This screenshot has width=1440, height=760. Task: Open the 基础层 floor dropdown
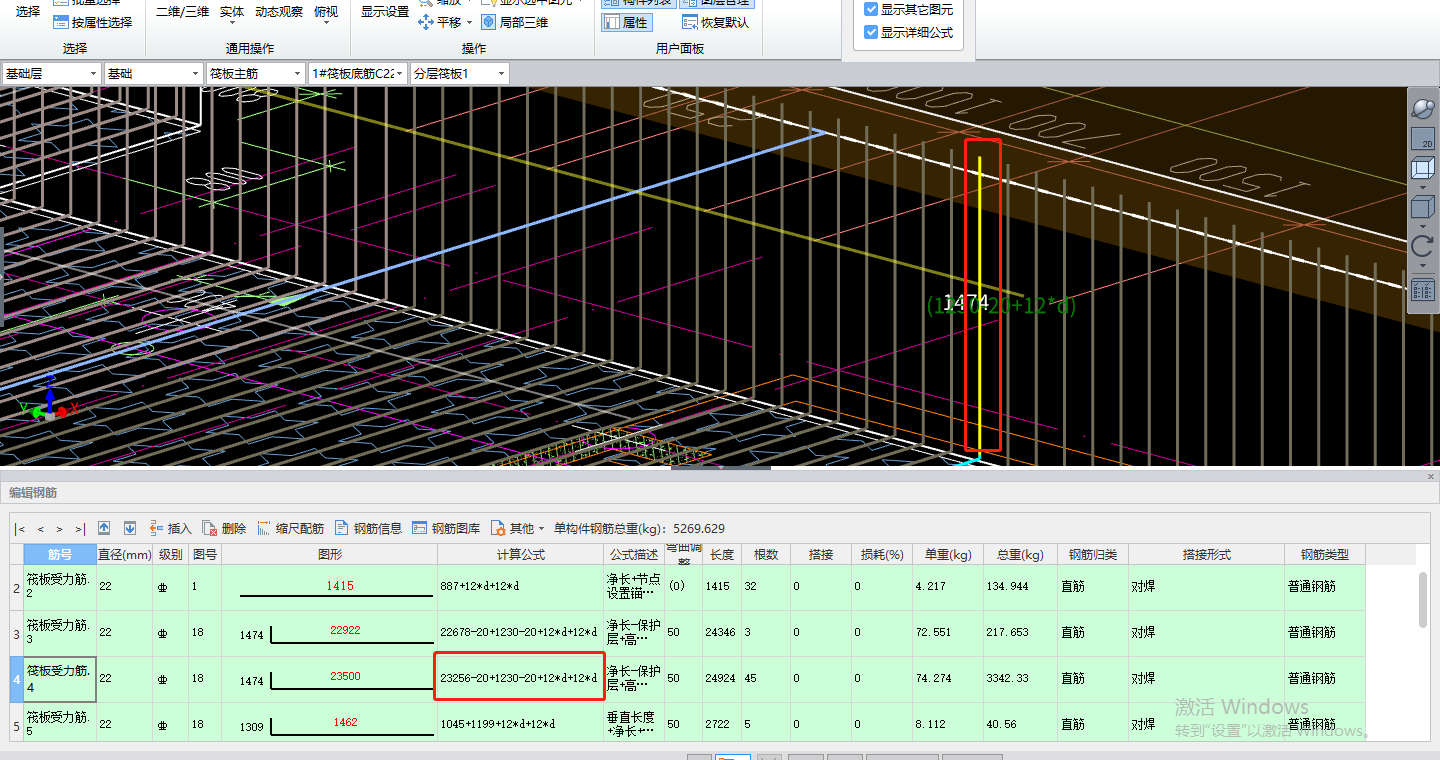[x=51, y=74]
